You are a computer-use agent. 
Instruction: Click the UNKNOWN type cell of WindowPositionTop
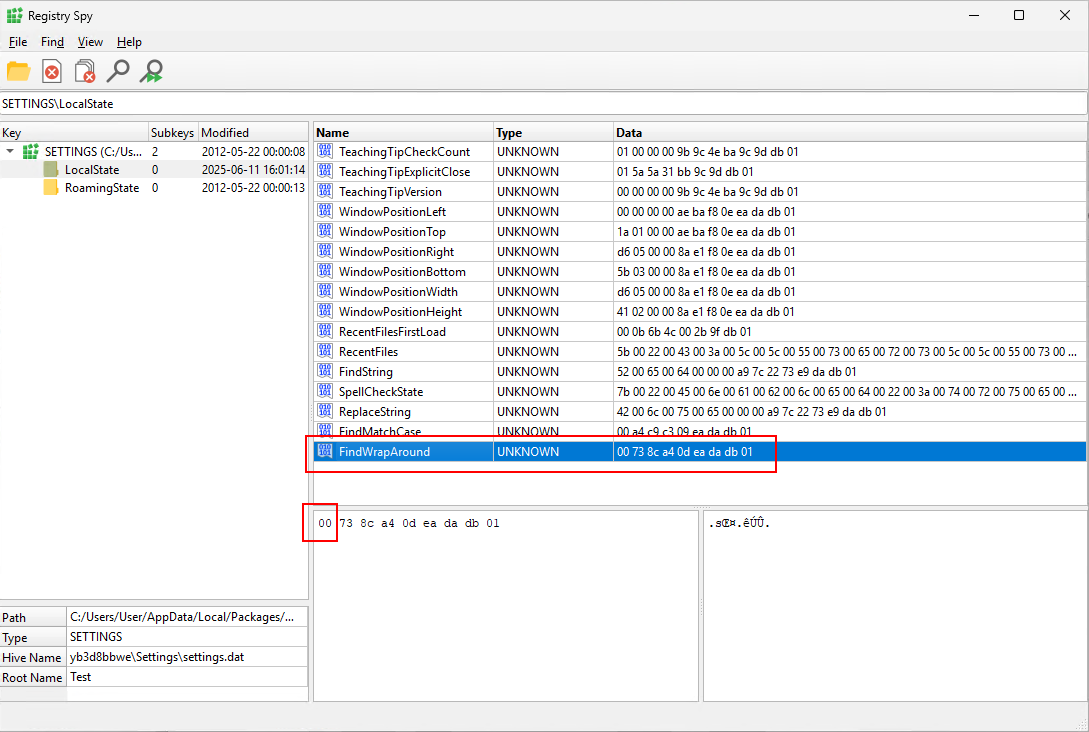click(553, 231)
